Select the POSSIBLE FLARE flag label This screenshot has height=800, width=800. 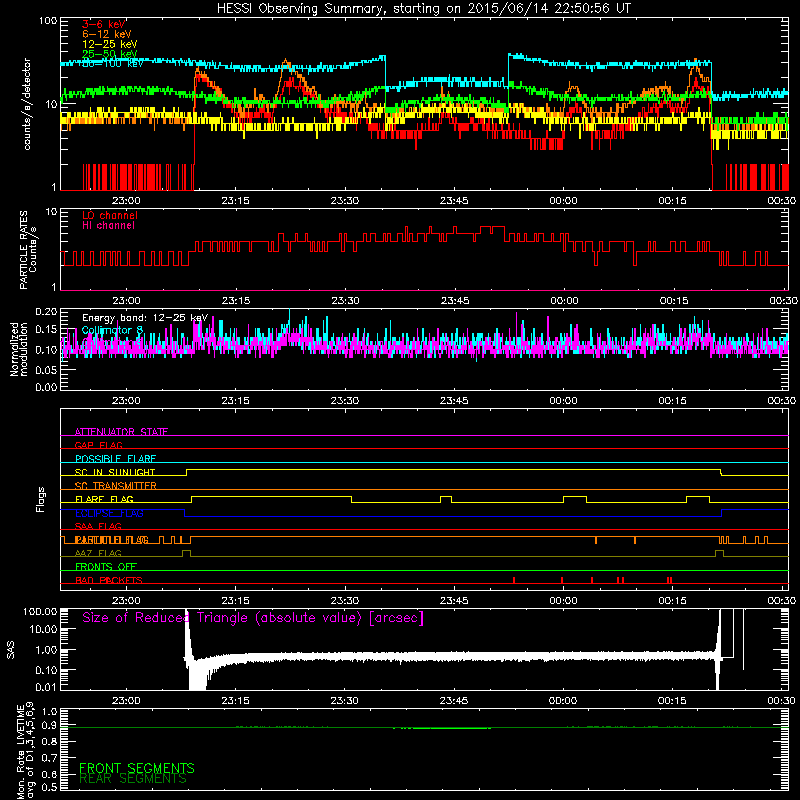pyautogui.click(x=115, y=459)
